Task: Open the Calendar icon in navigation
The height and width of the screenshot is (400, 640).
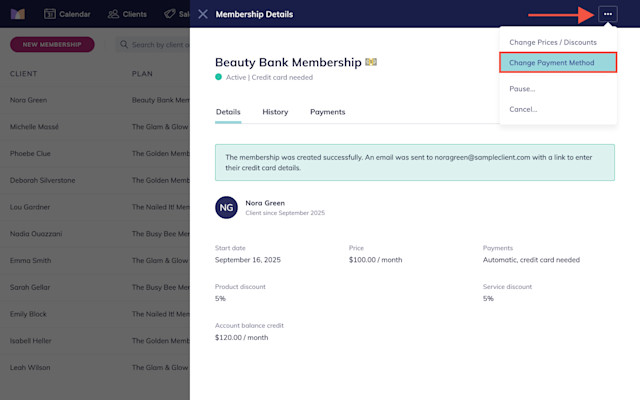Action: click(x=49, y=14)
